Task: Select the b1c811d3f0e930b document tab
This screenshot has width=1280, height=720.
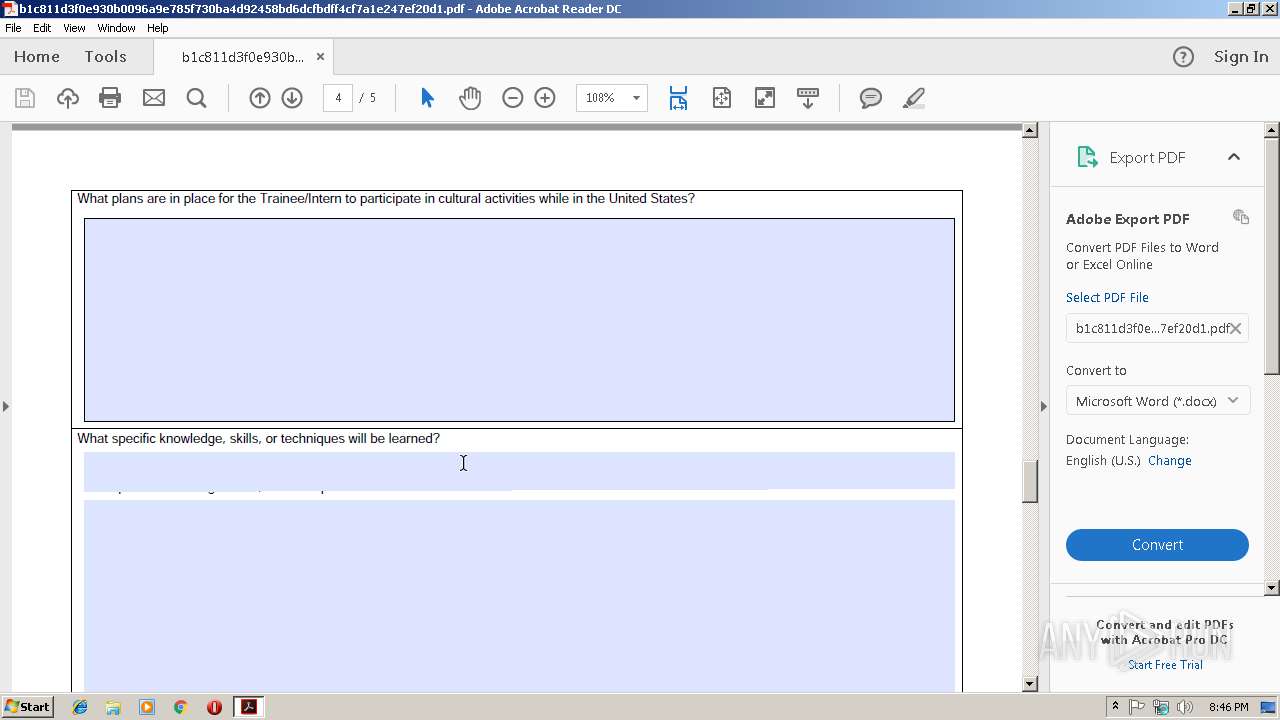Action: (243, 57)
